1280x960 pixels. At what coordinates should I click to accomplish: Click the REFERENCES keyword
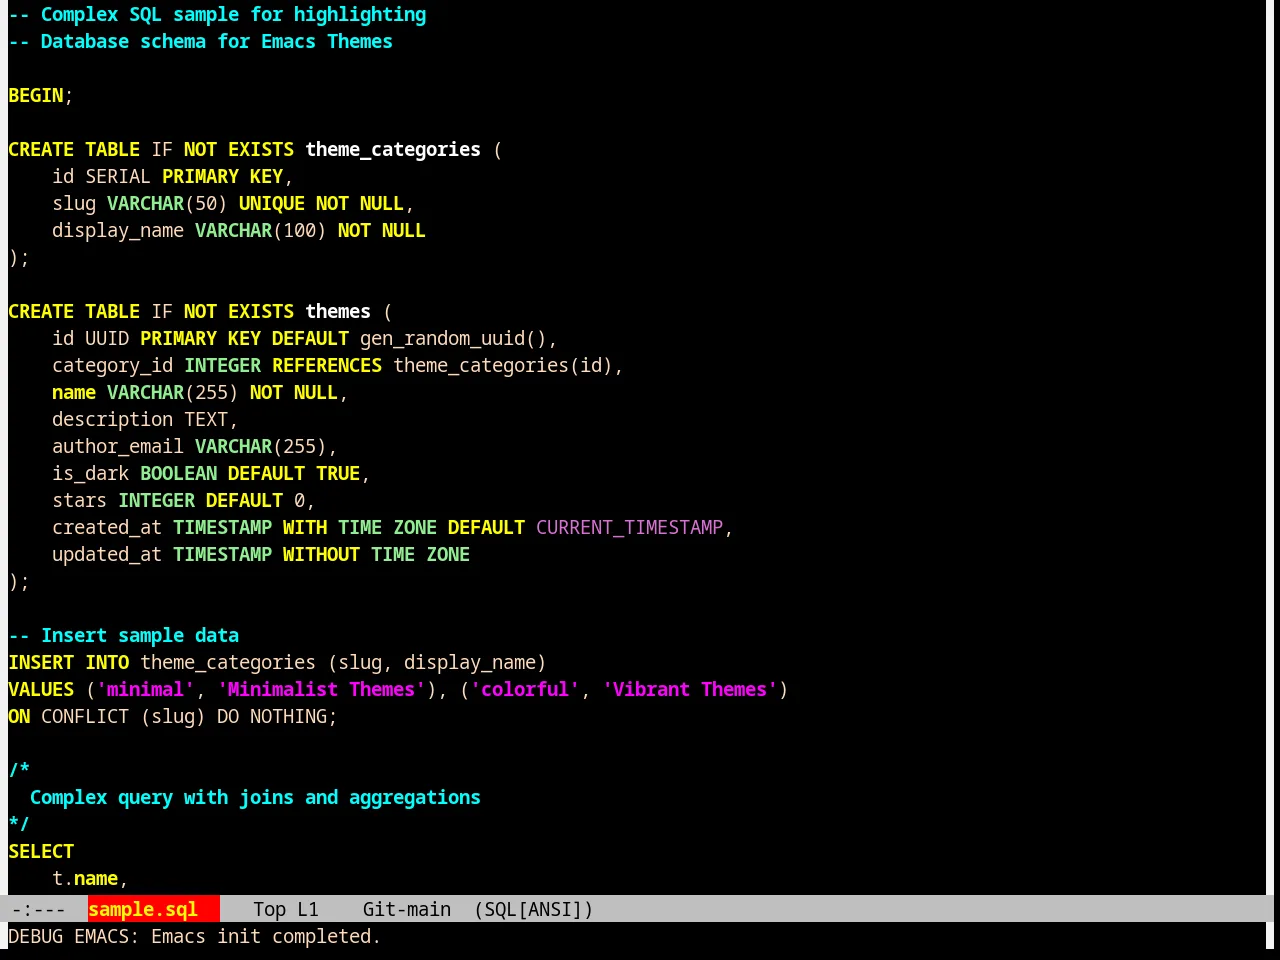click(327, 365)
